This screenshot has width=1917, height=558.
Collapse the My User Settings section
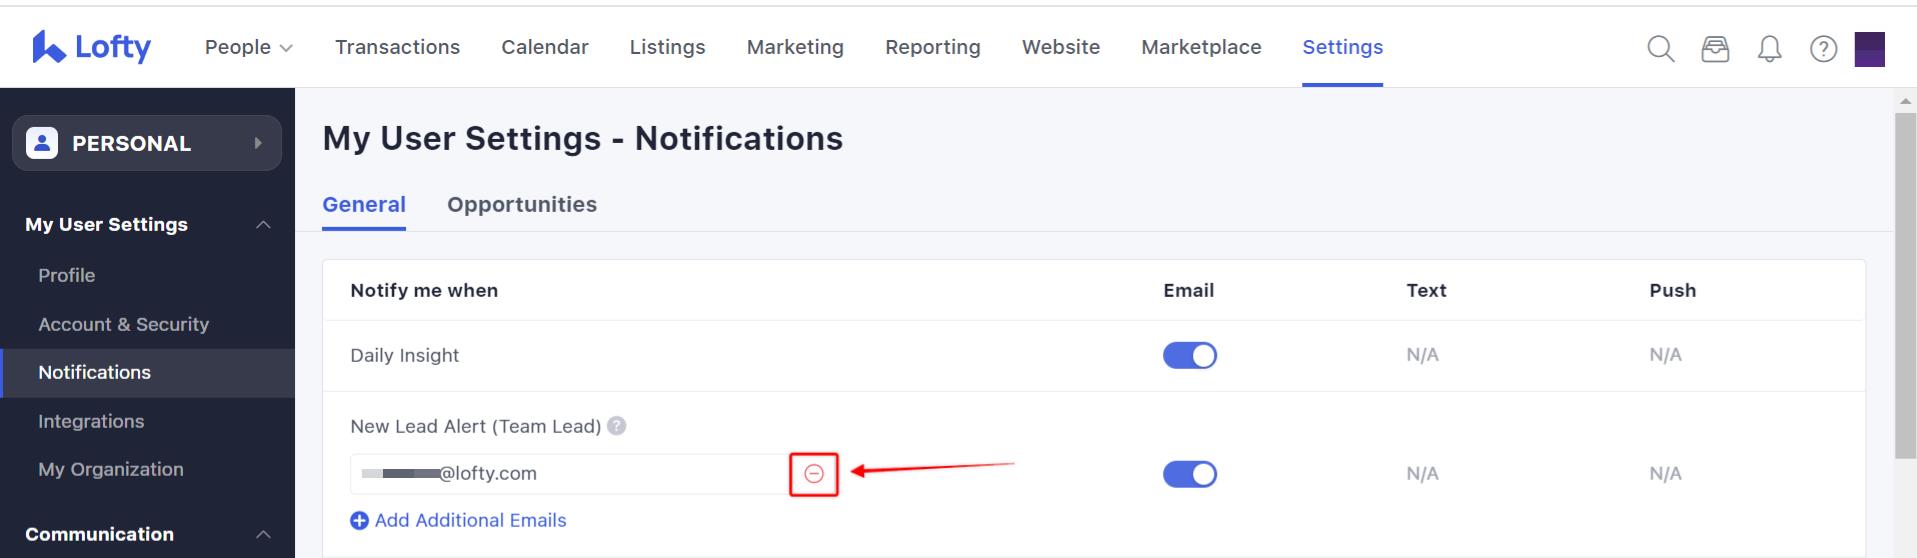click(263, 225)
